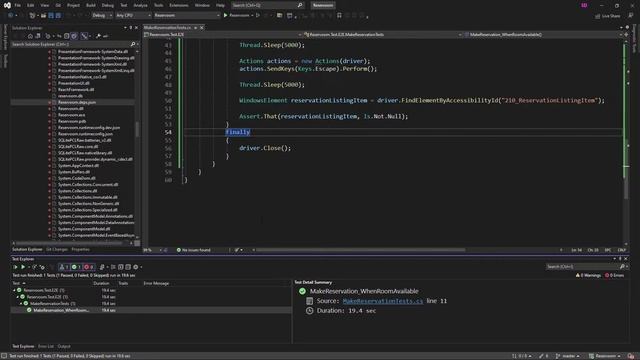The width and height of the screenshot is (640, 360).
Task: Open the Extensions menu
Action: [x=179, y=5]
